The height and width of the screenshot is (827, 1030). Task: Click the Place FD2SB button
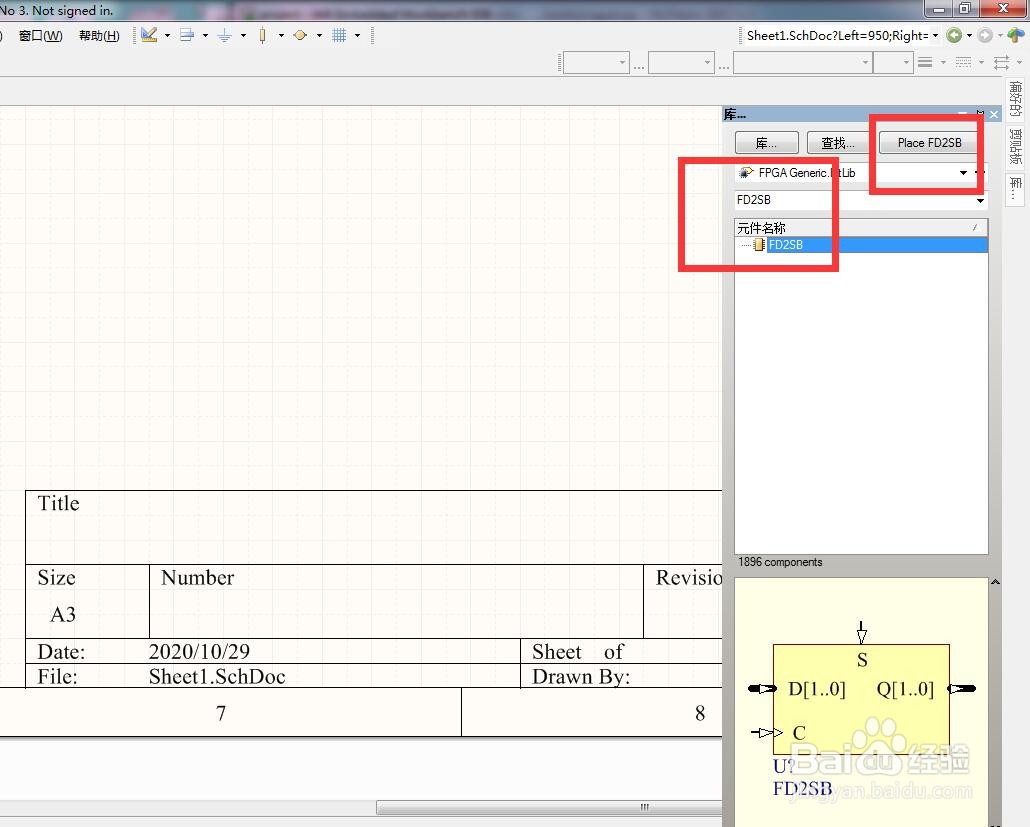pyautogui.click(x=929, y=143)
